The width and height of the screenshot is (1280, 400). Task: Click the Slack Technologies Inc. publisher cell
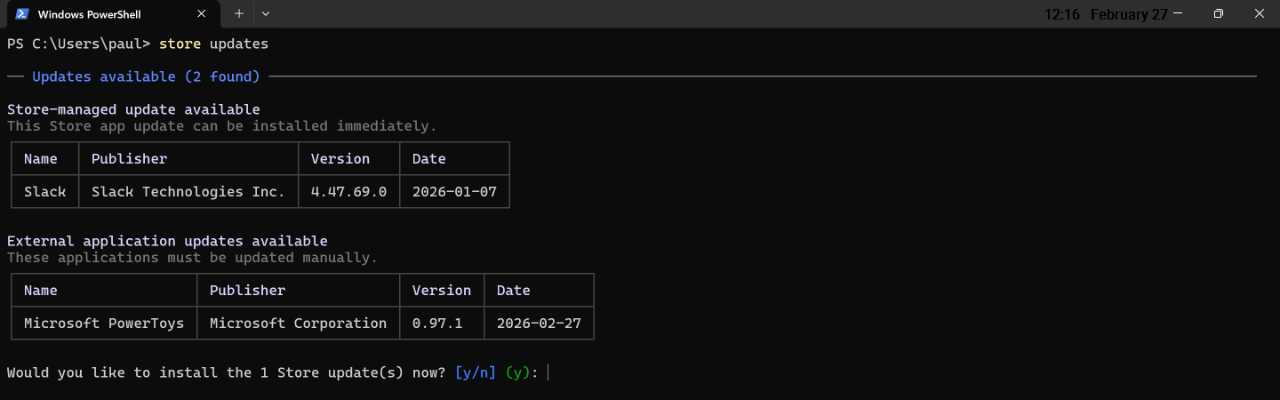point(188,191)
